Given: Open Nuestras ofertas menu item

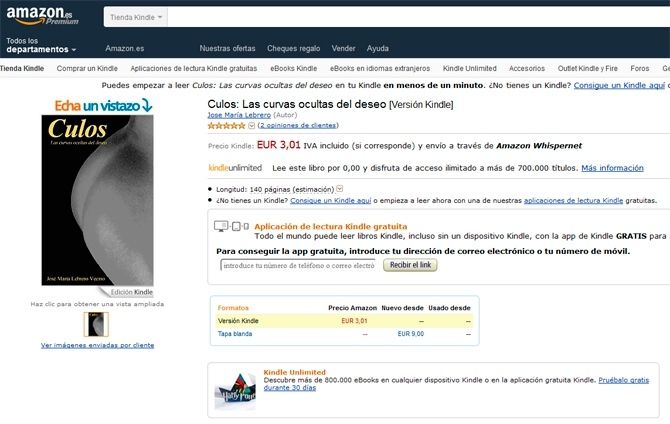Looking at the screenshot, I should [x=227, y=48].
